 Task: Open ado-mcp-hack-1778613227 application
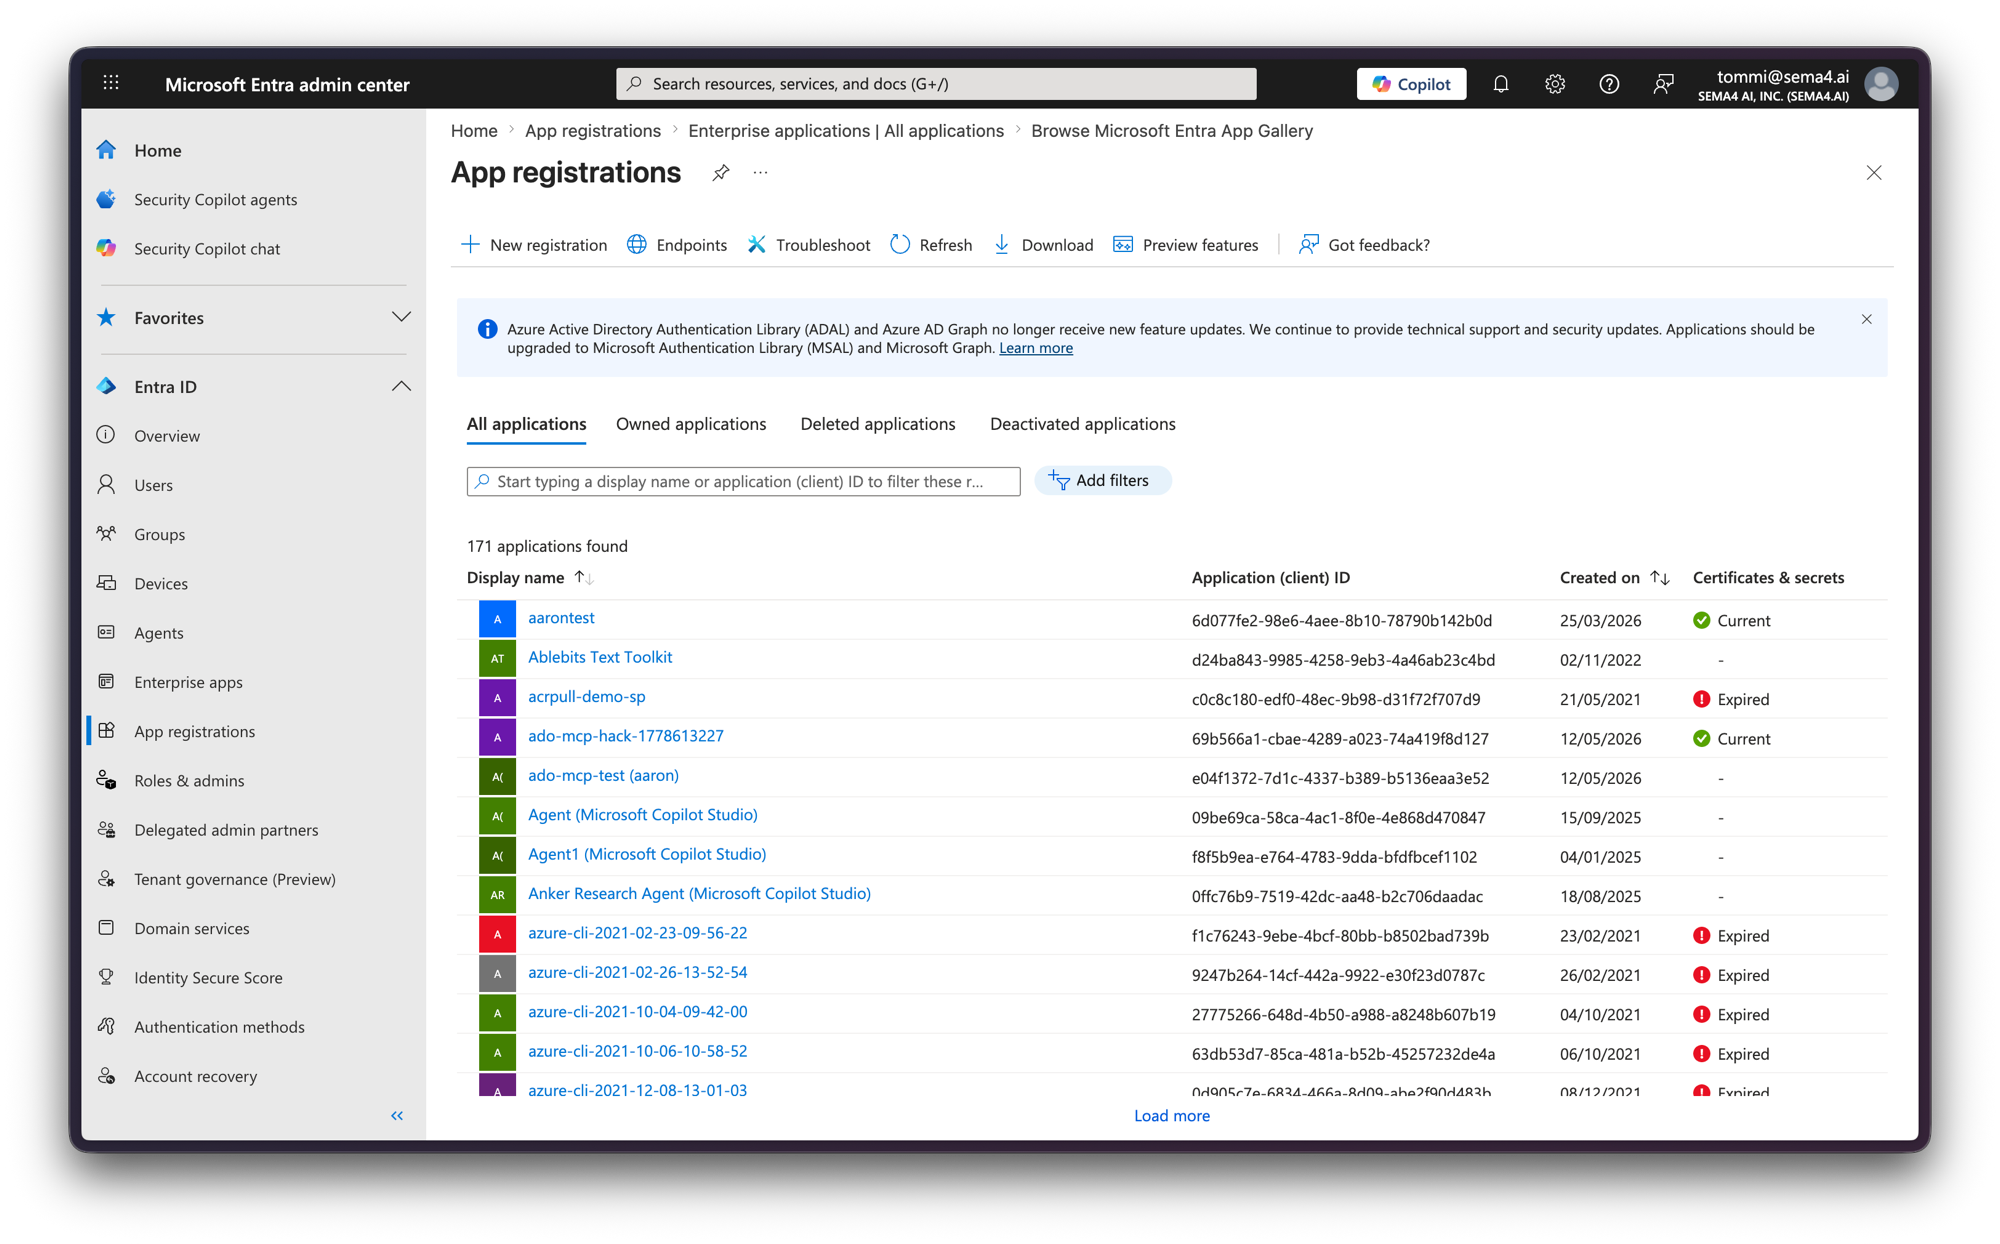(x=626, y=736)
